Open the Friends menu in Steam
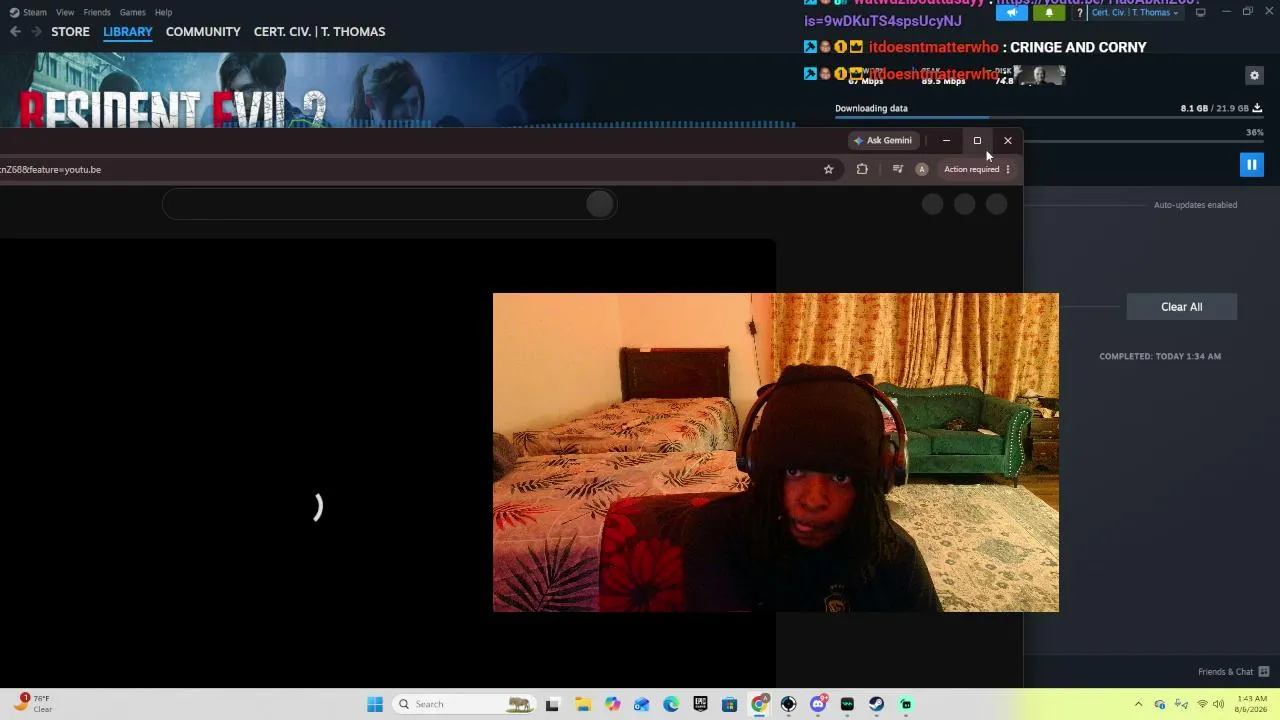Image resolution: width=1280 pixels, height=720 pixels. click(97, 12)
